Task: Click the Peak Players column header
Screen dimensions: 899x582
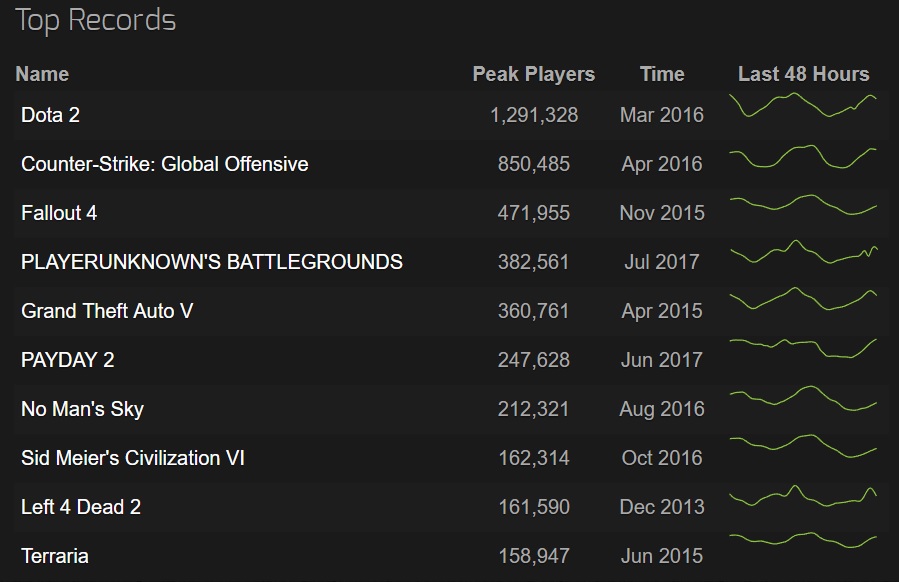Action: tap(533, 74)
